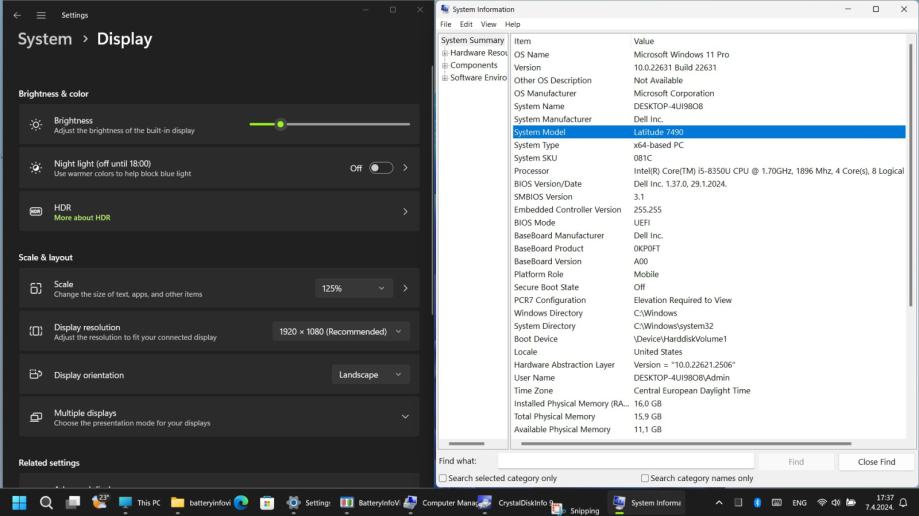Open the Display orientation Landscape dropdown
919x516 pixels.
click(x=370, y=375)
